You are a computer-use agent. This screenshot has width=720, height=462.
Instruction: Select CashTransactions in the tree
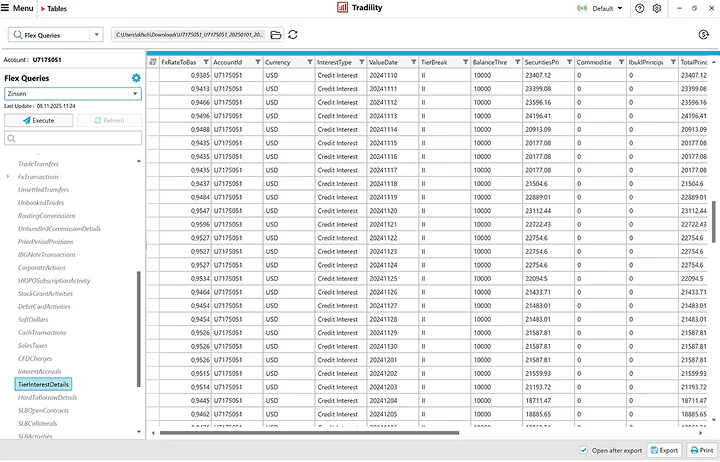pyautogui.click(x=42, y=332)
